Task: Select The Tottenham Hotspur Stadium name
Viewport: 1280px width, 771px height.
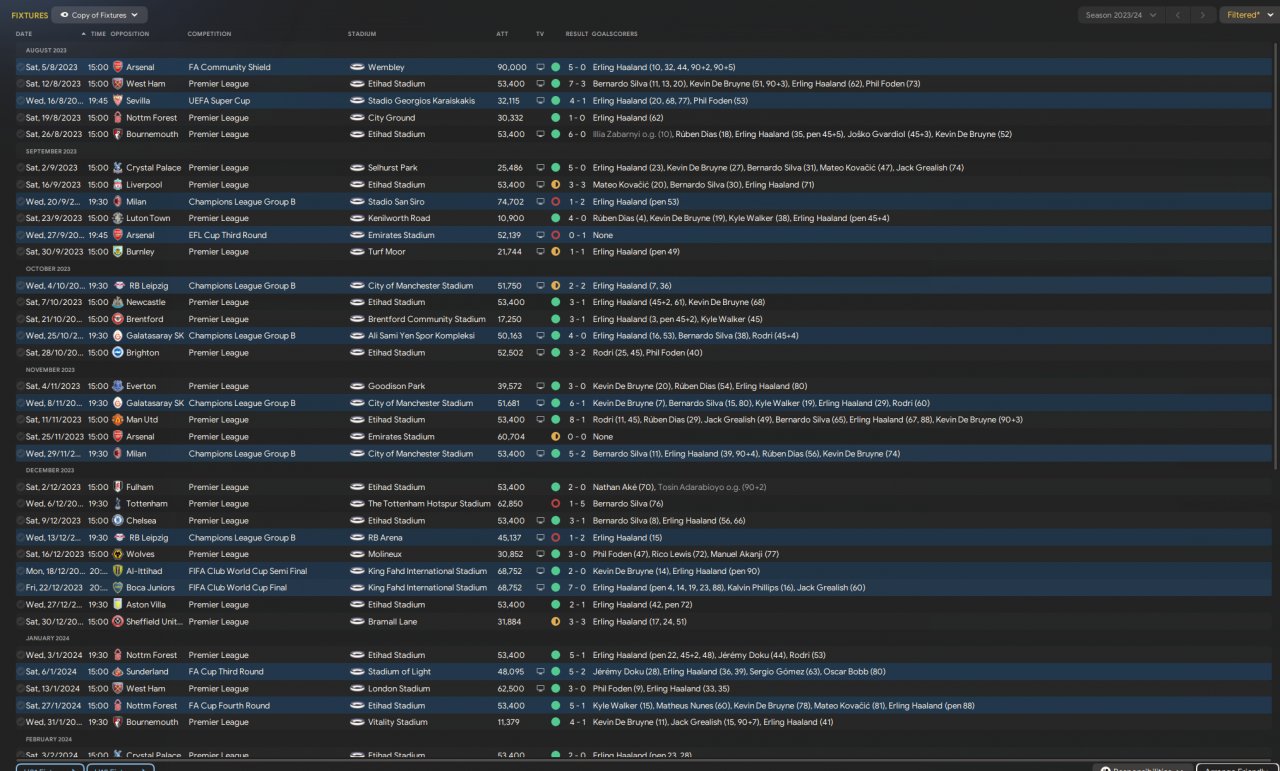Action: pyautogui.click(x=429, y=504)
